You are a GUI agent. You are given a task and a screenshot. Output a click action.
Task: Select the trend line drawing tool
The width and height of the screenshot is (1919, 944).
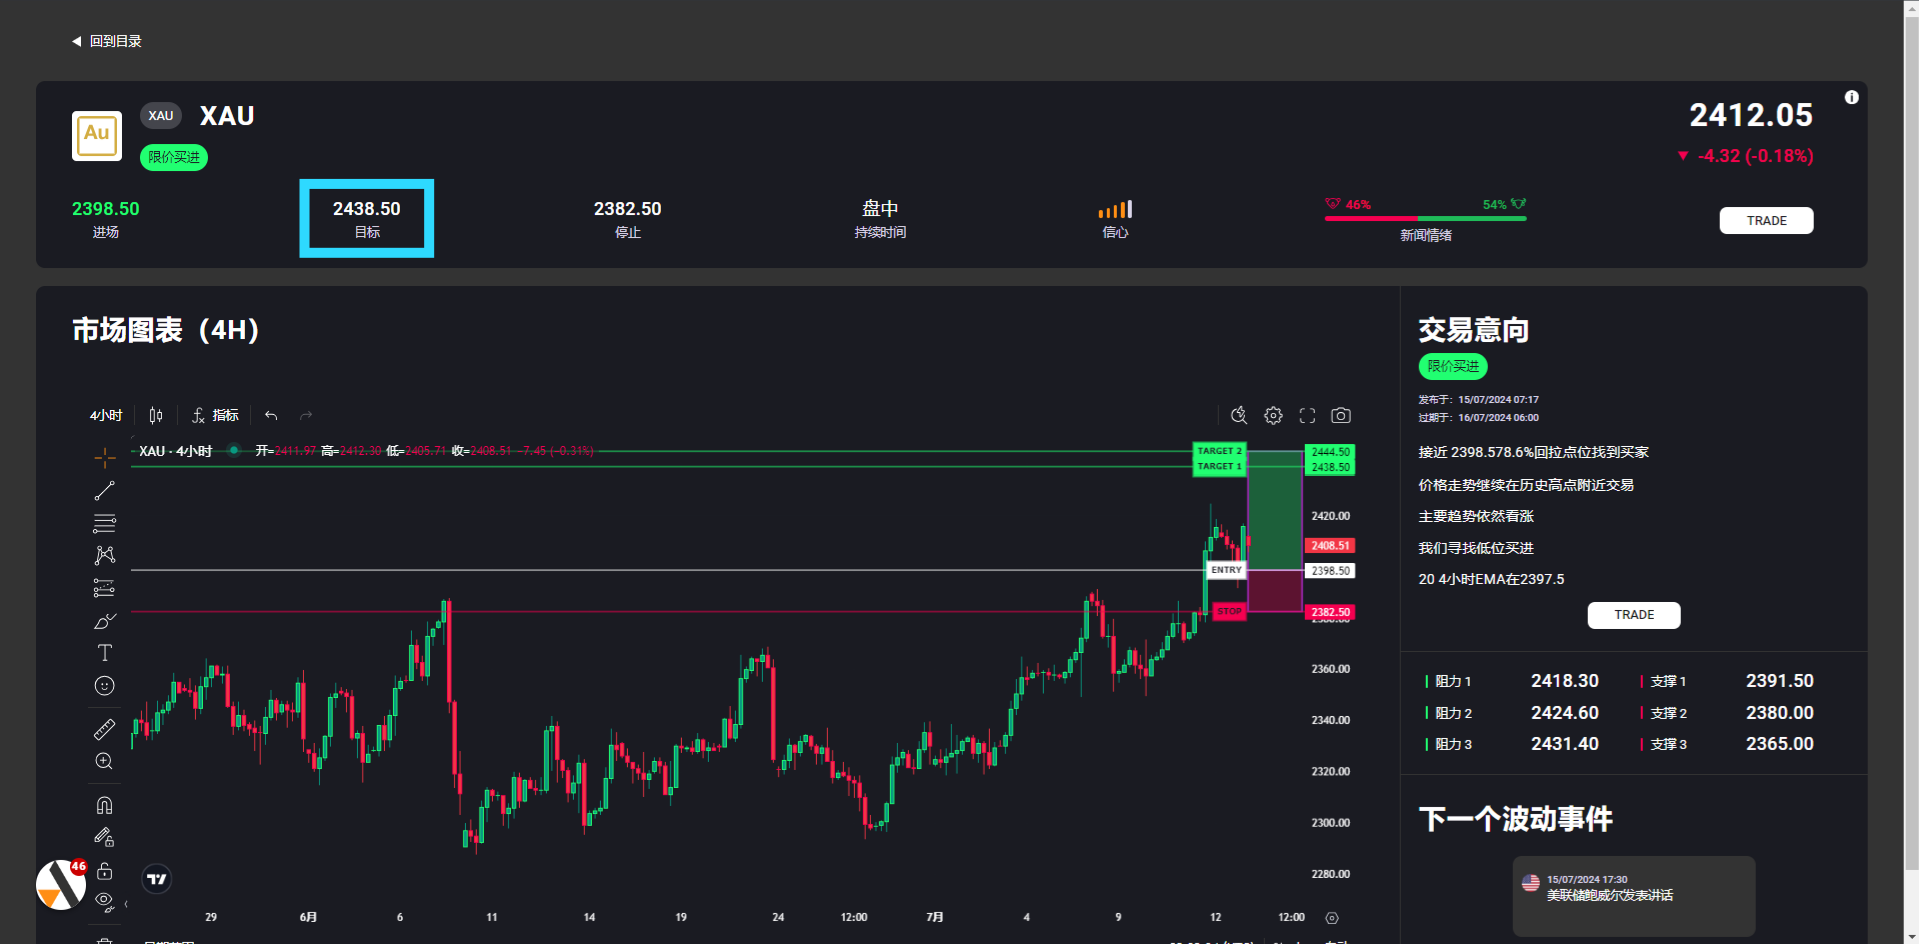(x=105, y=491)
